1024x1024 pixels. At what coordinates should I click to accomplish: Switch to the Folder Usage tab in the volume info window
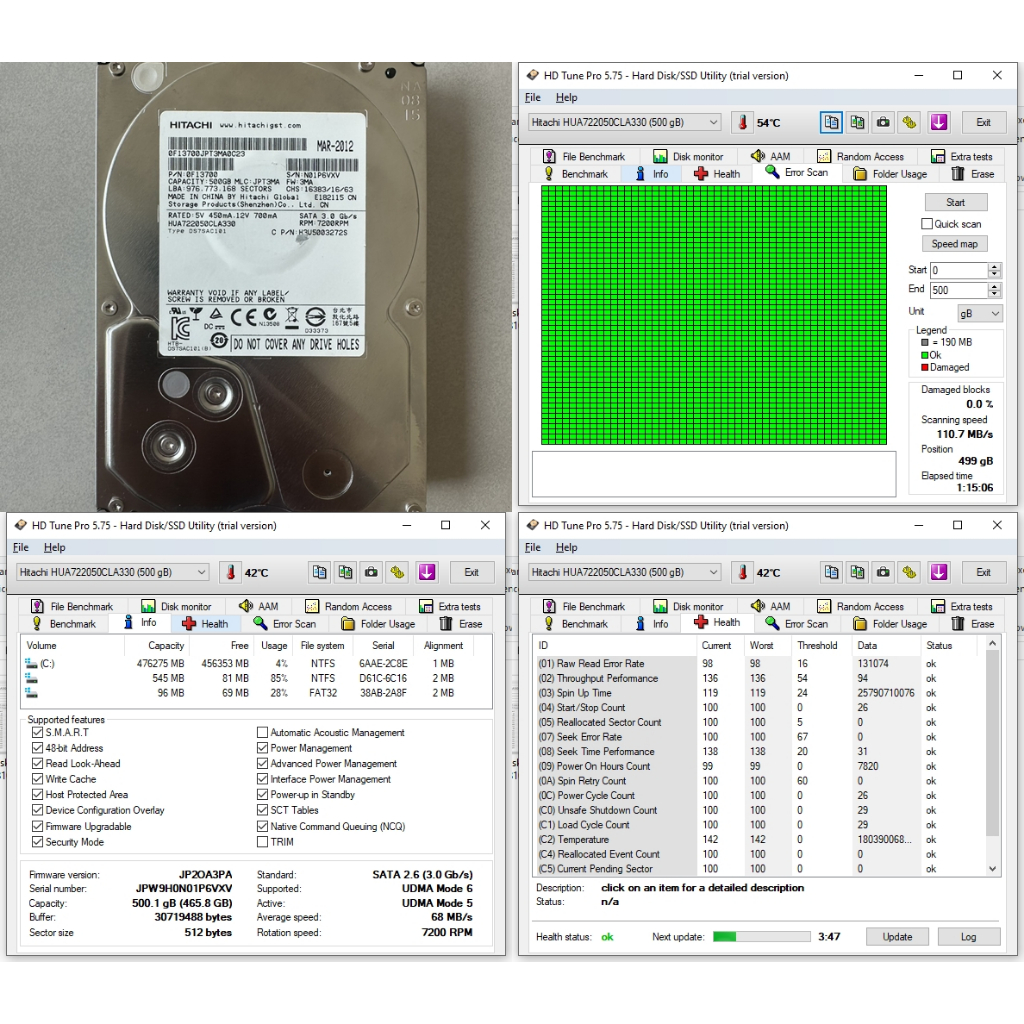coord(378,624)
